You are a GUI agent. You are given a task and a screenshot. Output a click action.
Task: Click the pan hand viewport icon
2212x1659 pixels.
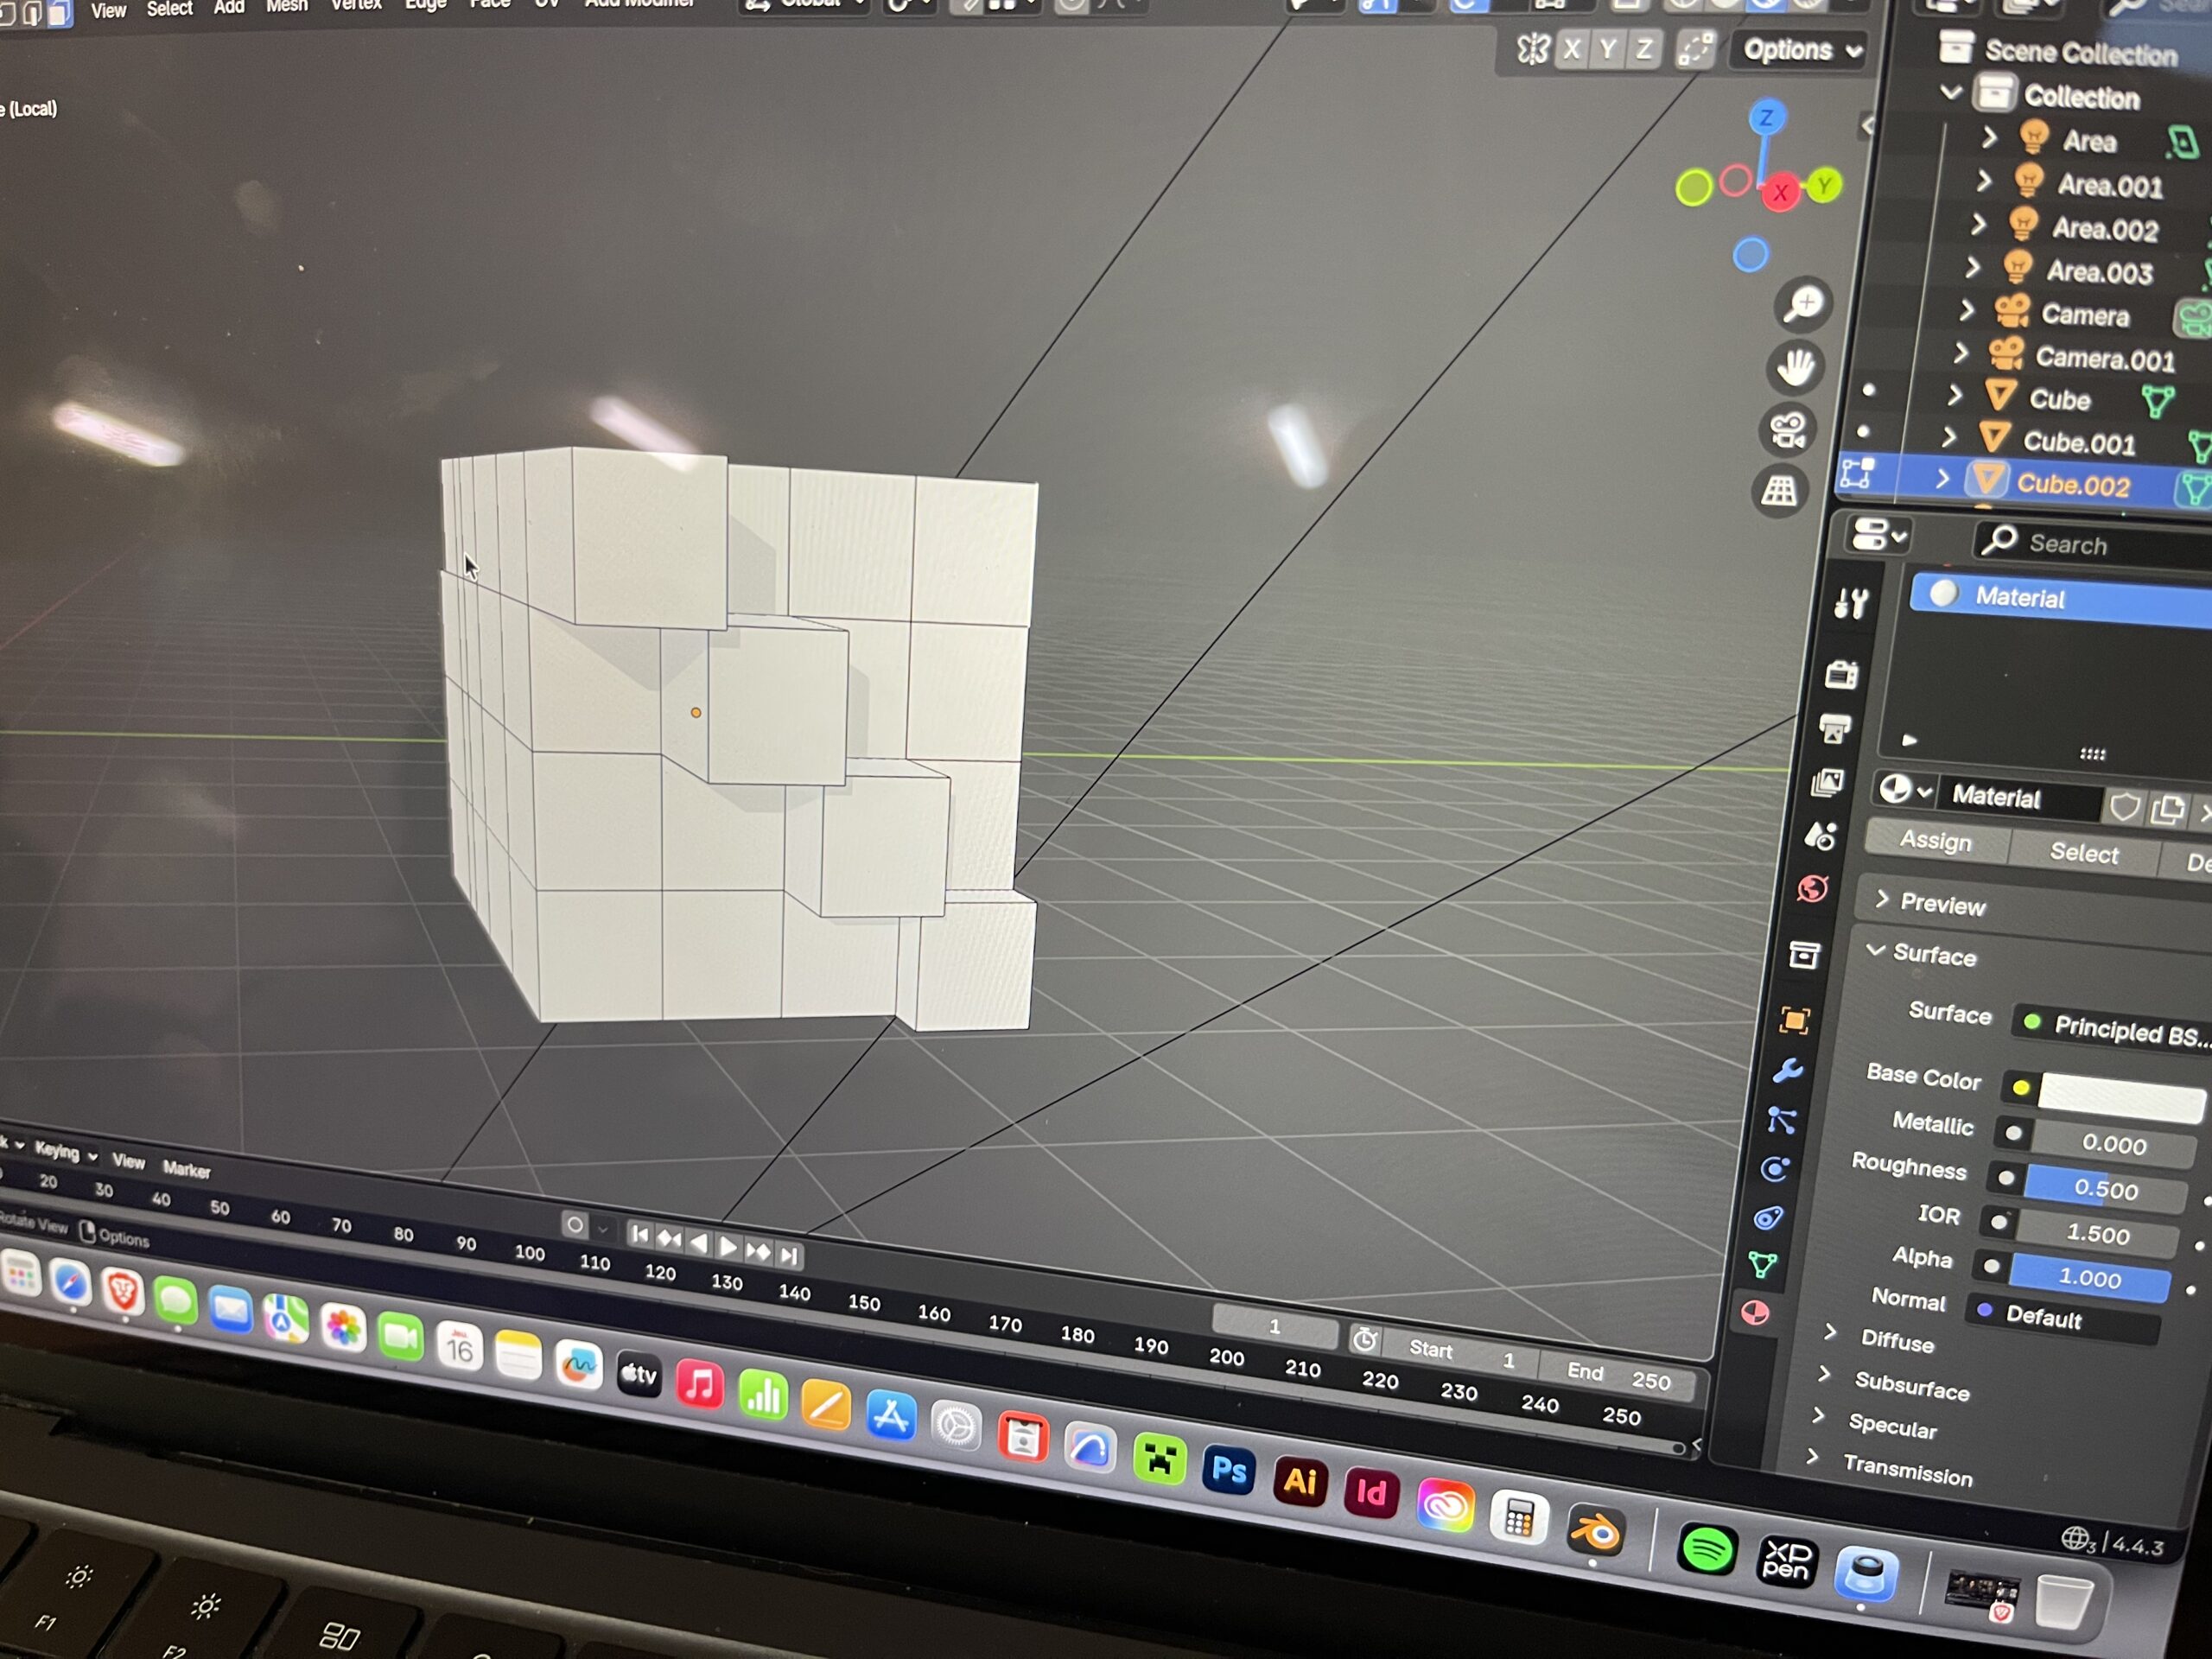tap(1796, 367)
